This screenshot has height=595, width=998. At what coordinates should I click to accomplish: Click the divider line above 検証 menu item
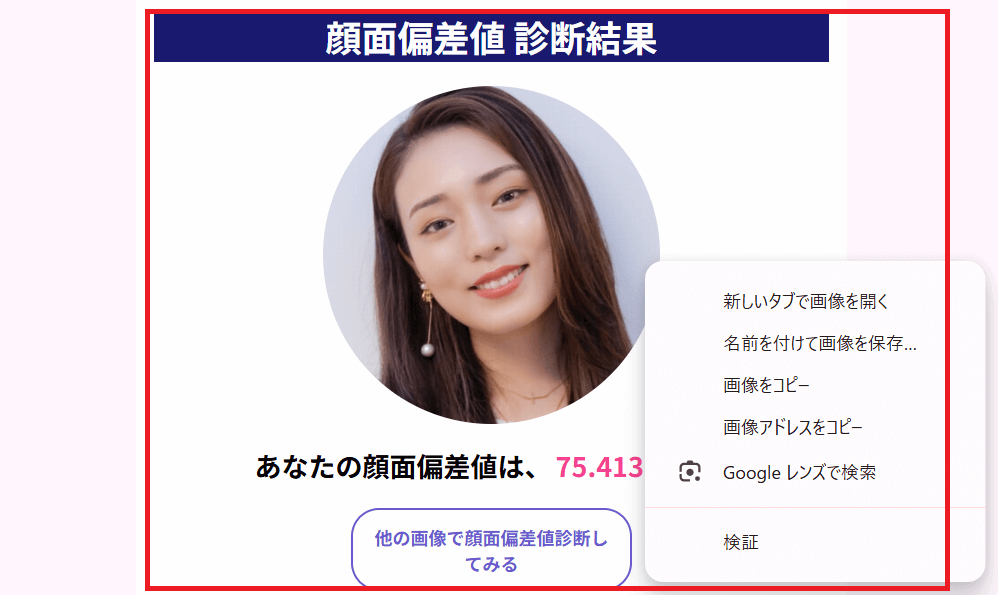815,507
